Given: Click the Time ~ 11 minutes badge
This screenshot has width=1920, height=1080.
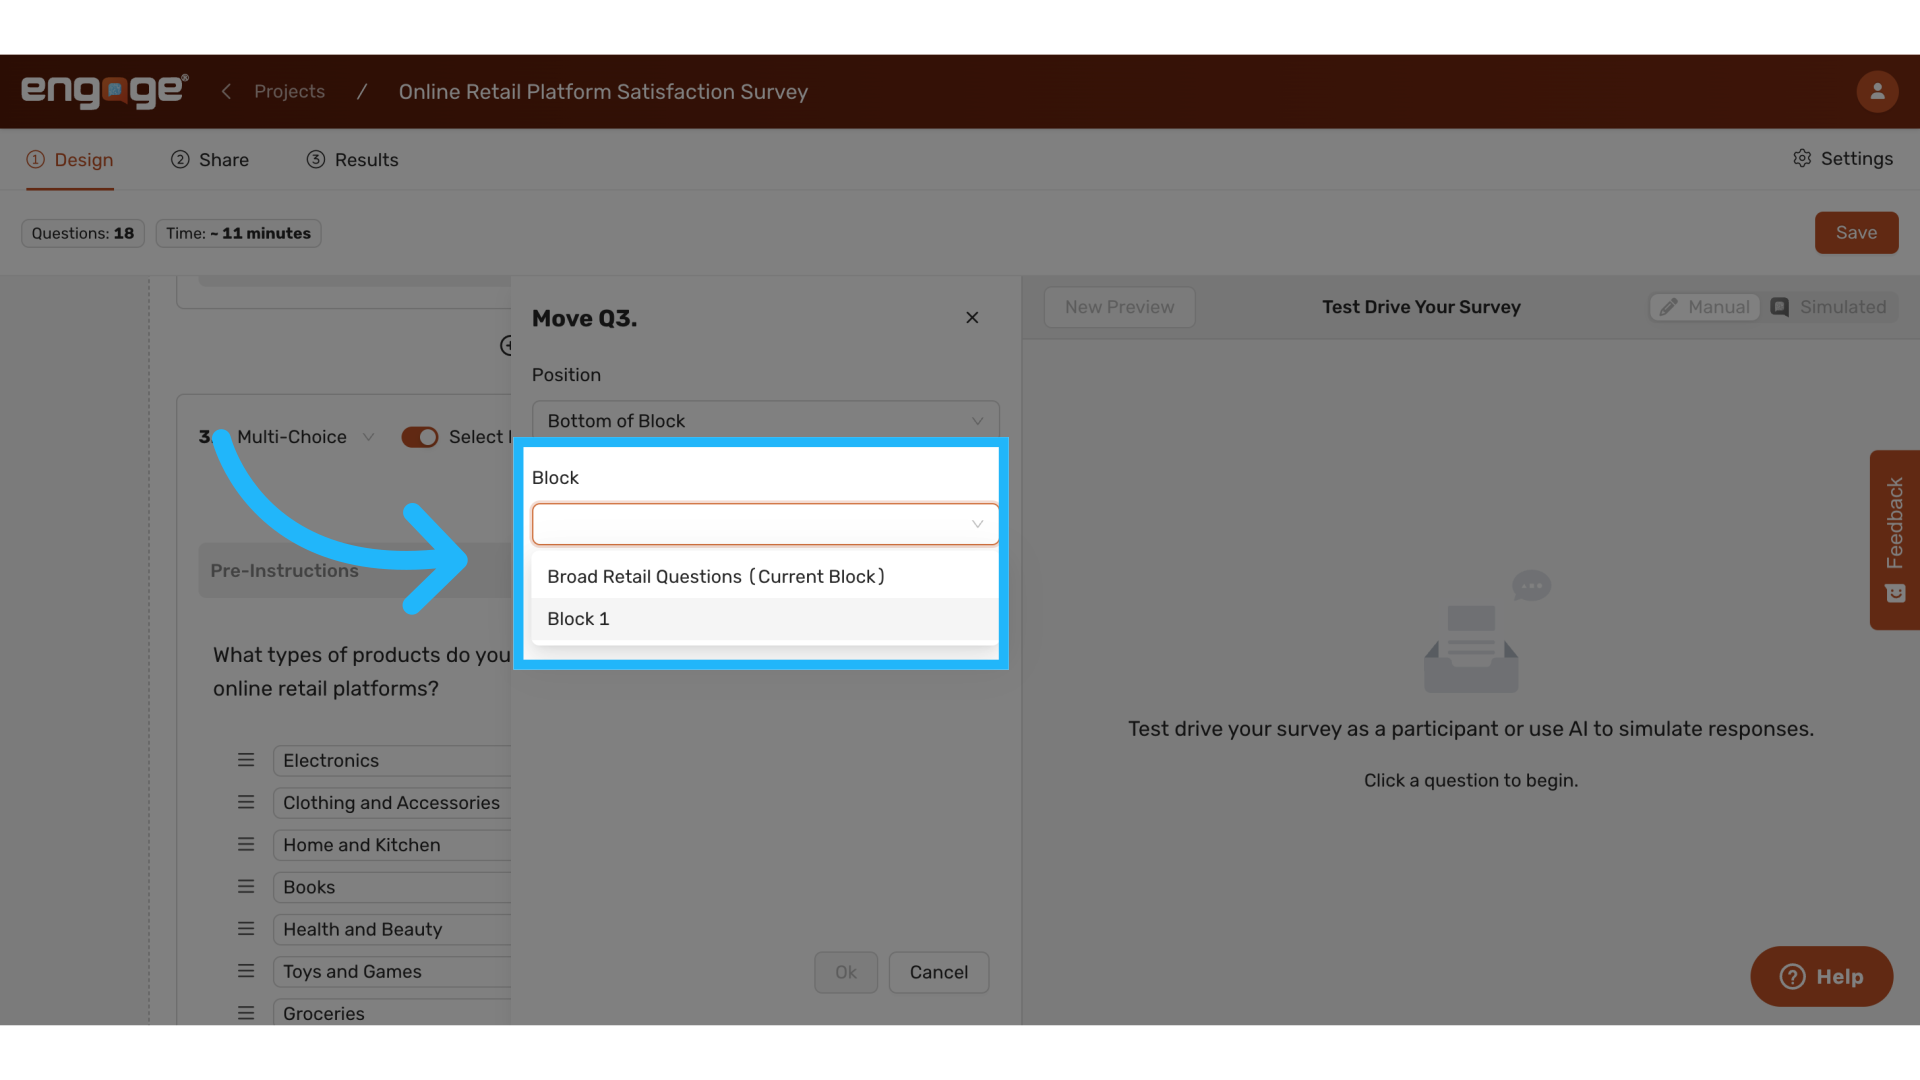Looking at the screenshot, I should (x=238, y=233).
